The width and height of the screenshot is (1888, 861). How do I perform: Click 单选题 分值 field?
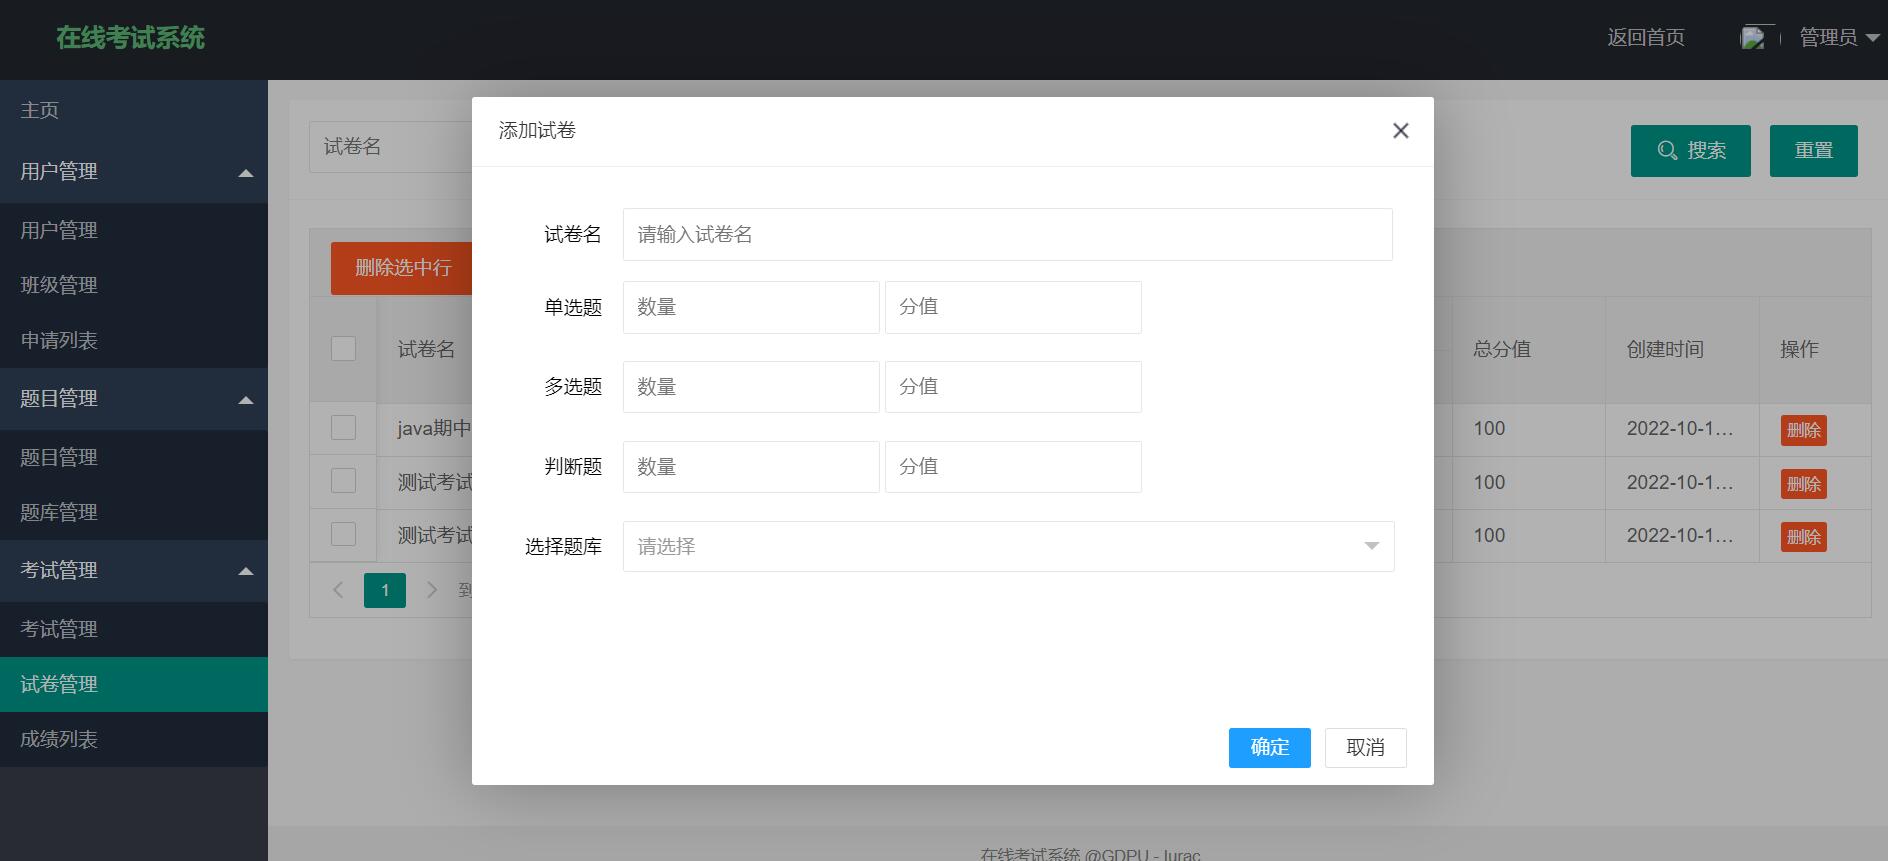pos(1013,307)
